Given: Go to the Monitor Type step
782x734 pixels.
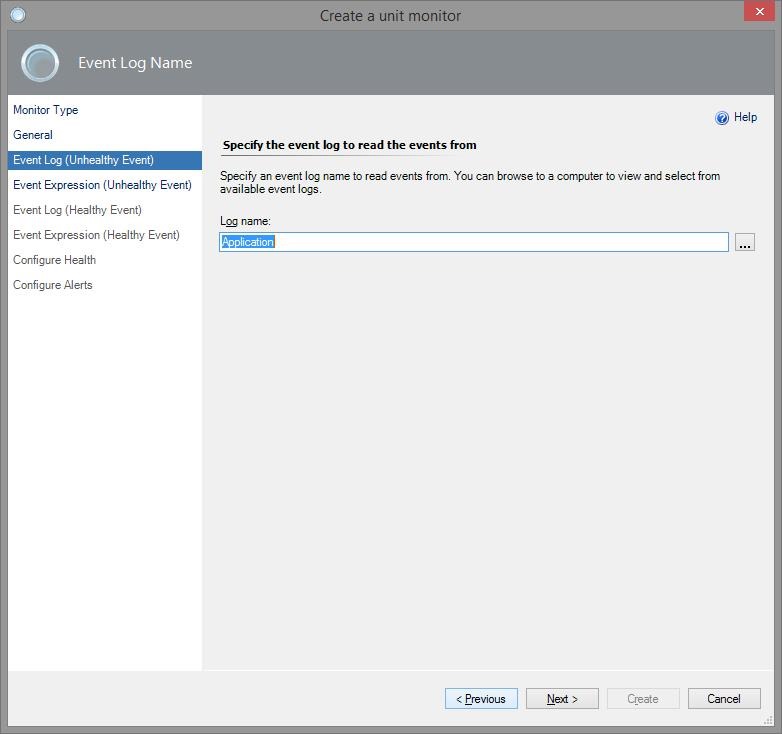Looking at the screenshot, I should [45, 110].
